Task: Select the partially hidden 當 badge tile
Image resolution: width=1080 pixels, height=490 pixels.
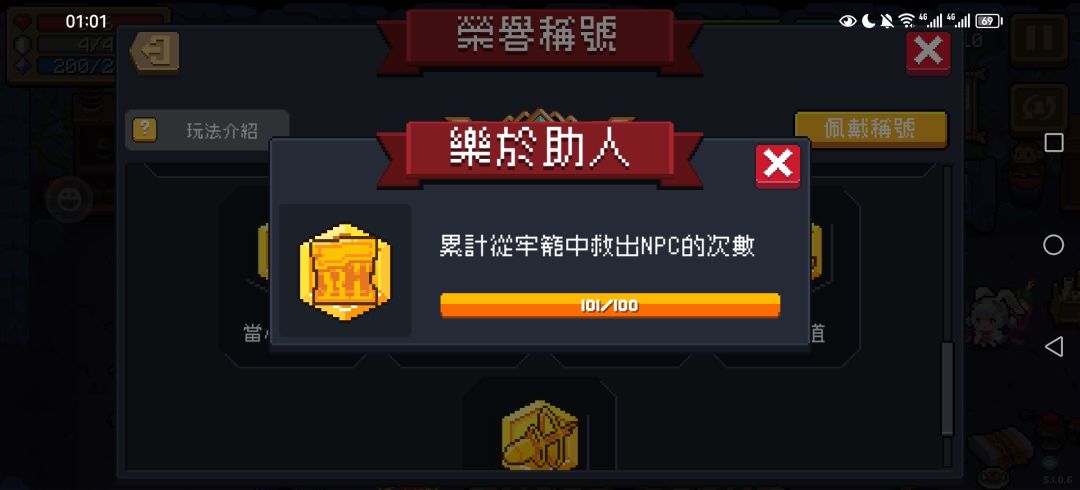Action: point(245,276)
